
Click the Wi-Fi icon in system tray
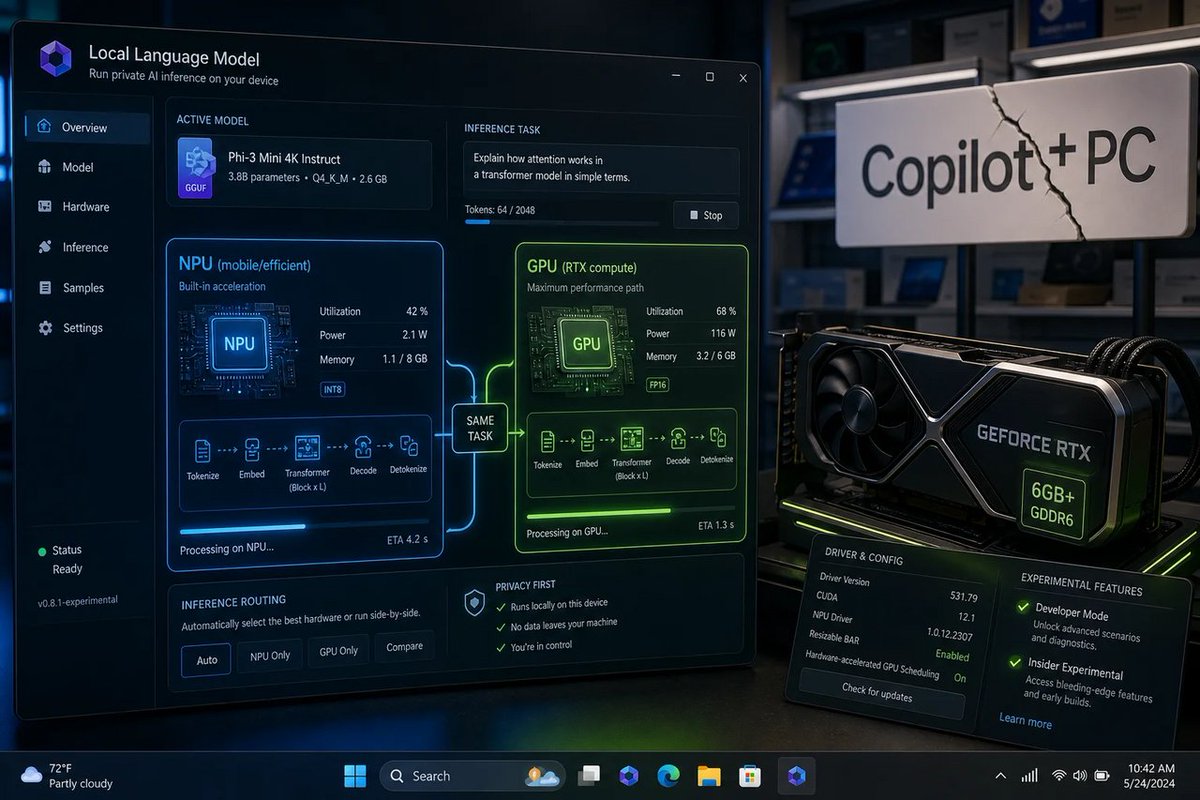tap(1060, 775)
